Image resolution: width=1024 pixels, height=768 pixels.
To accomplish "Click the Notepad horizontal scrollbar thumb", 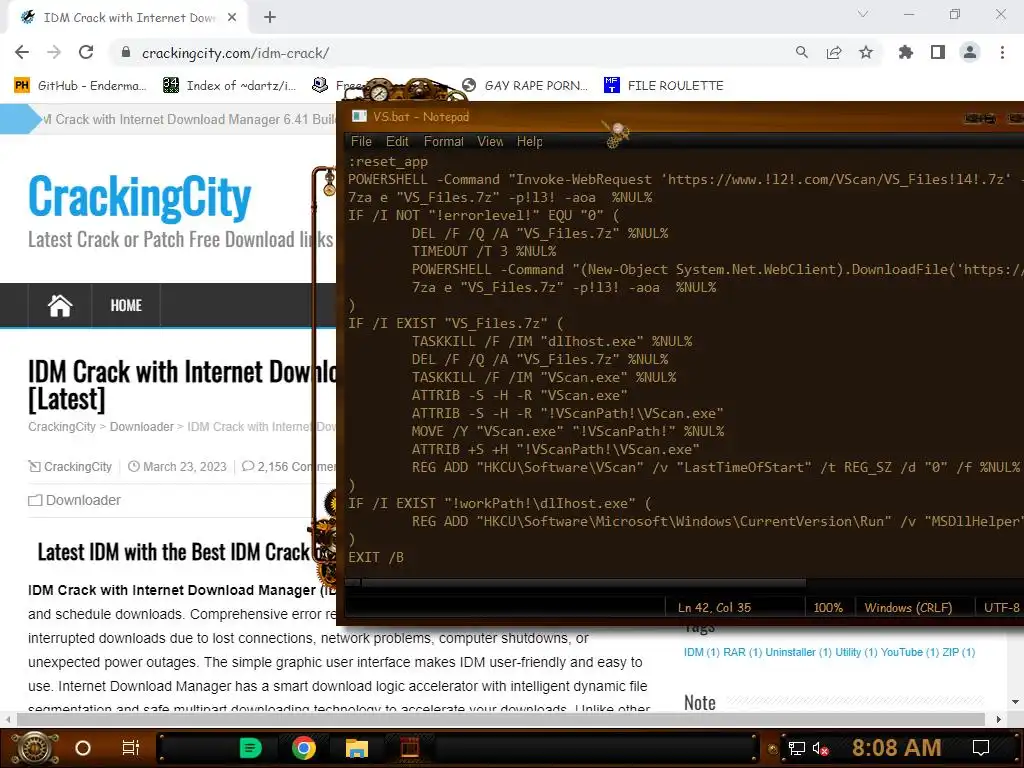I will pos(584,582).
